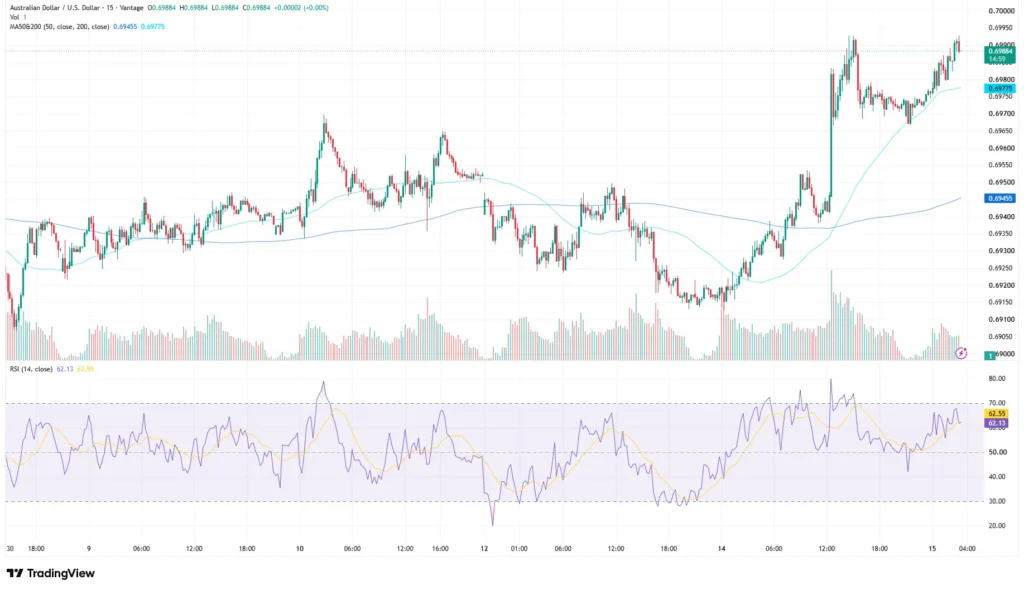Click the TradingView logo
1024x590 pixels.
(51, 573)
